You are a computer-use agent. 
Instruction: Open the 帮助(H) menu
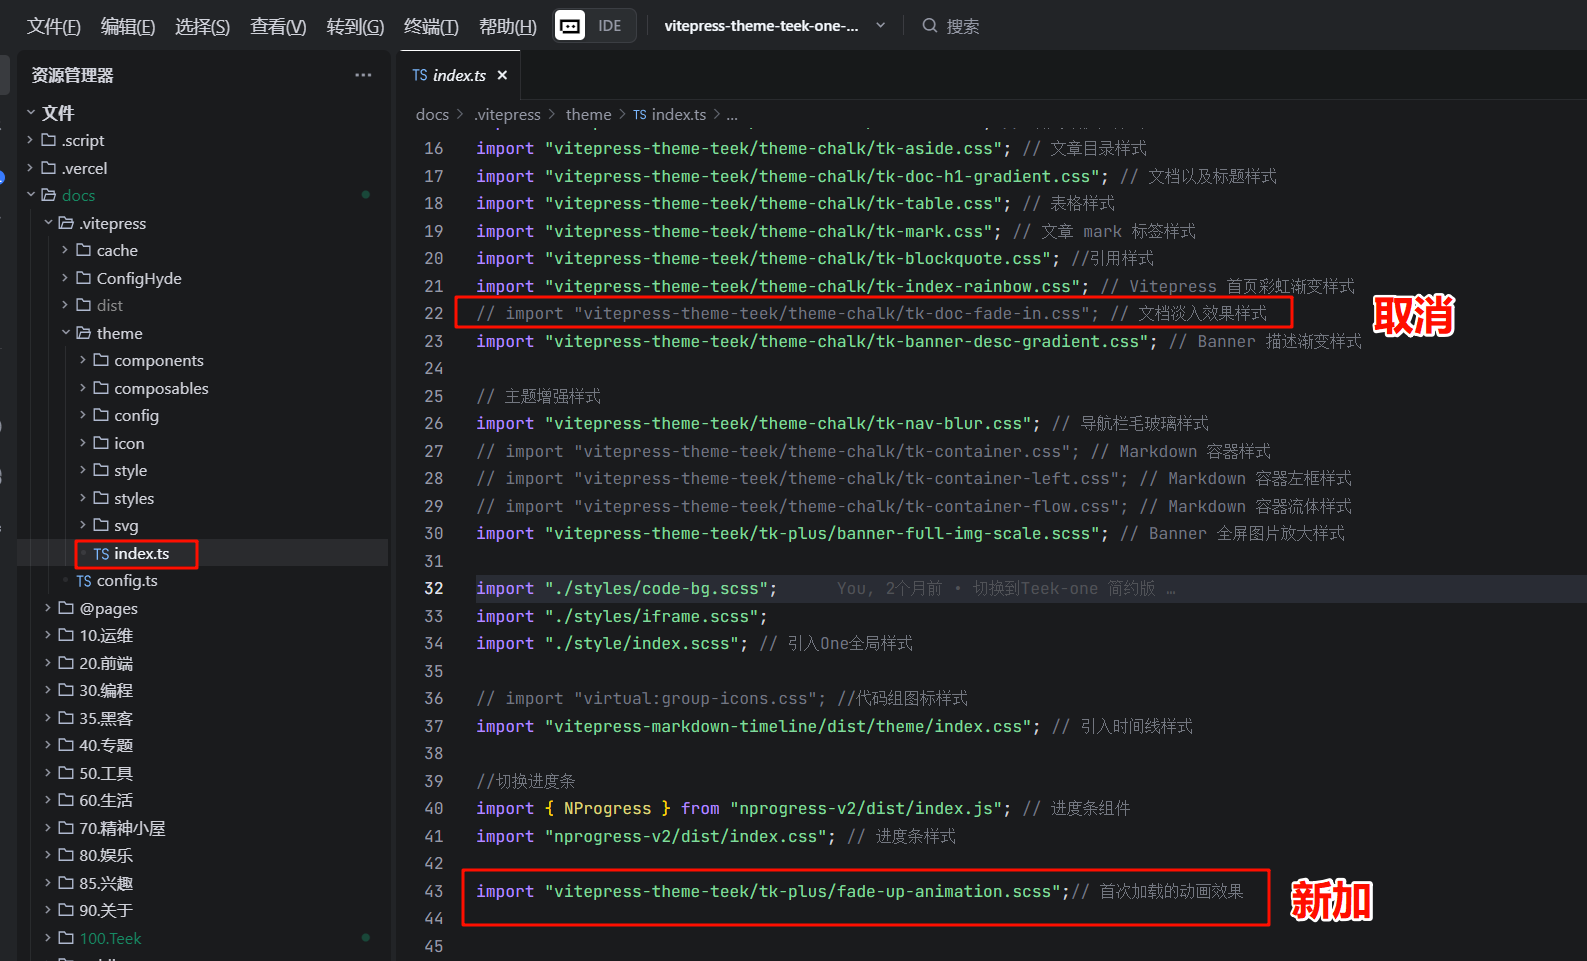pyautogui.click(x=508, y=26)
